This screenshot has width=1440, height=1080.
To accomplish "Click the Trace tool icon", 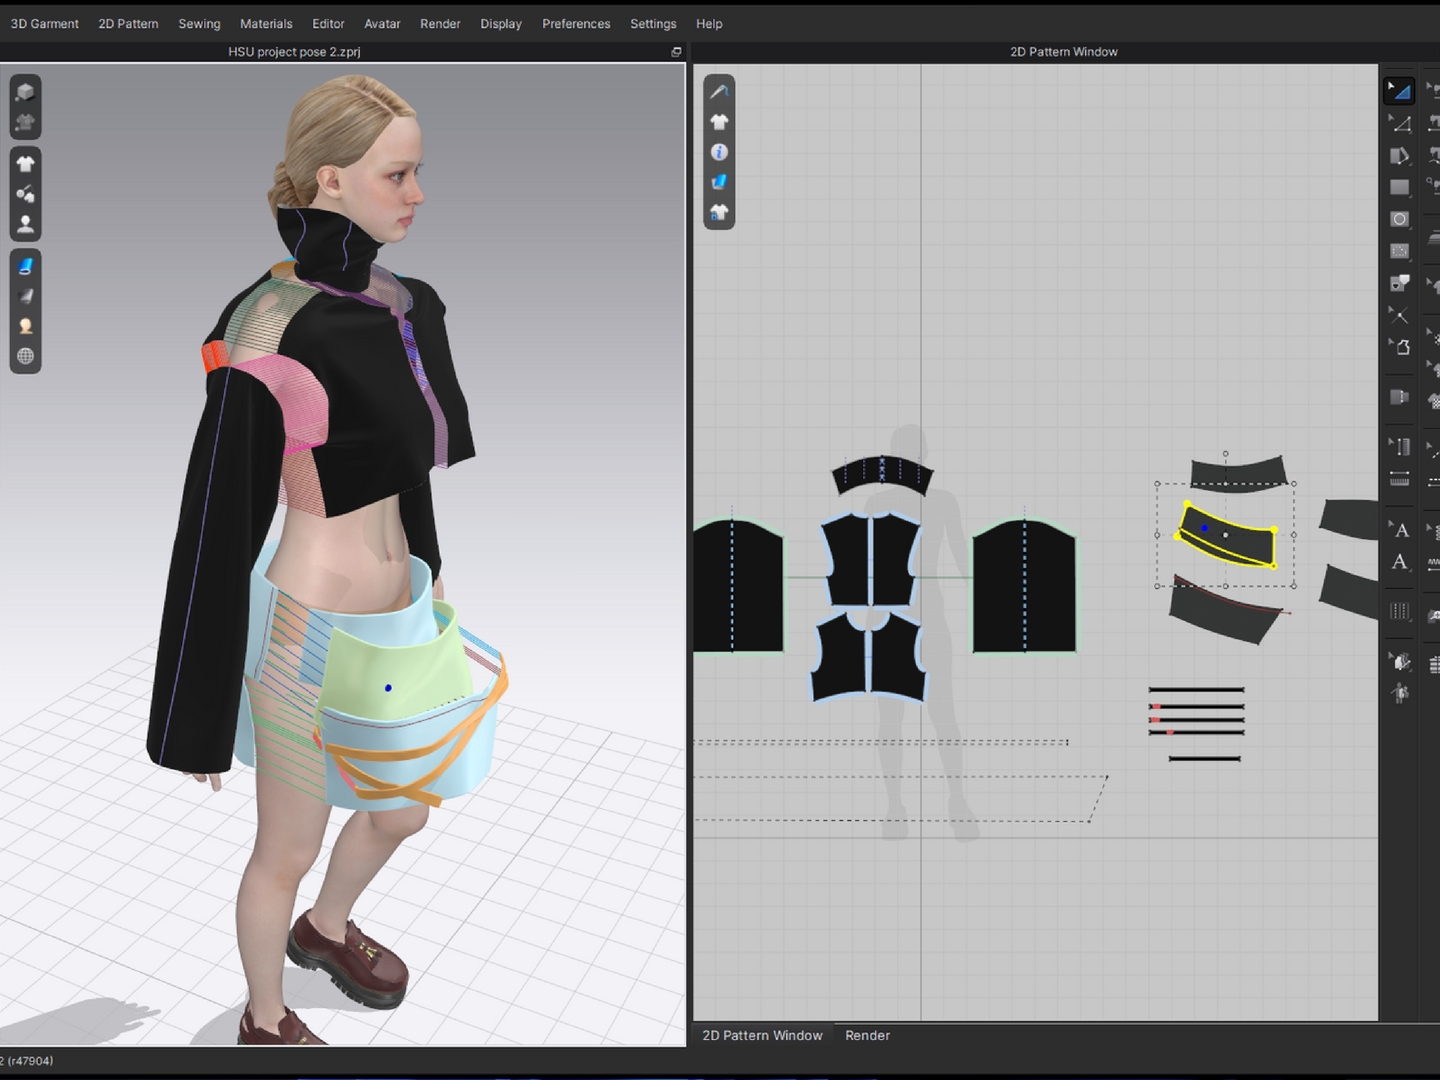I will [1399, 347].
